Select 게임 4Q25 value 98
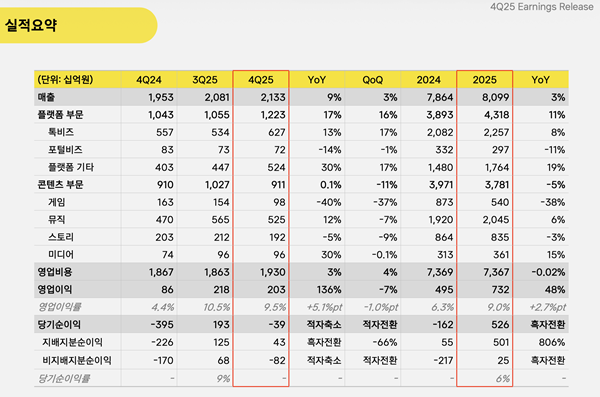The height and width of the screenshot is (397, 600). (x=279, y=202)
